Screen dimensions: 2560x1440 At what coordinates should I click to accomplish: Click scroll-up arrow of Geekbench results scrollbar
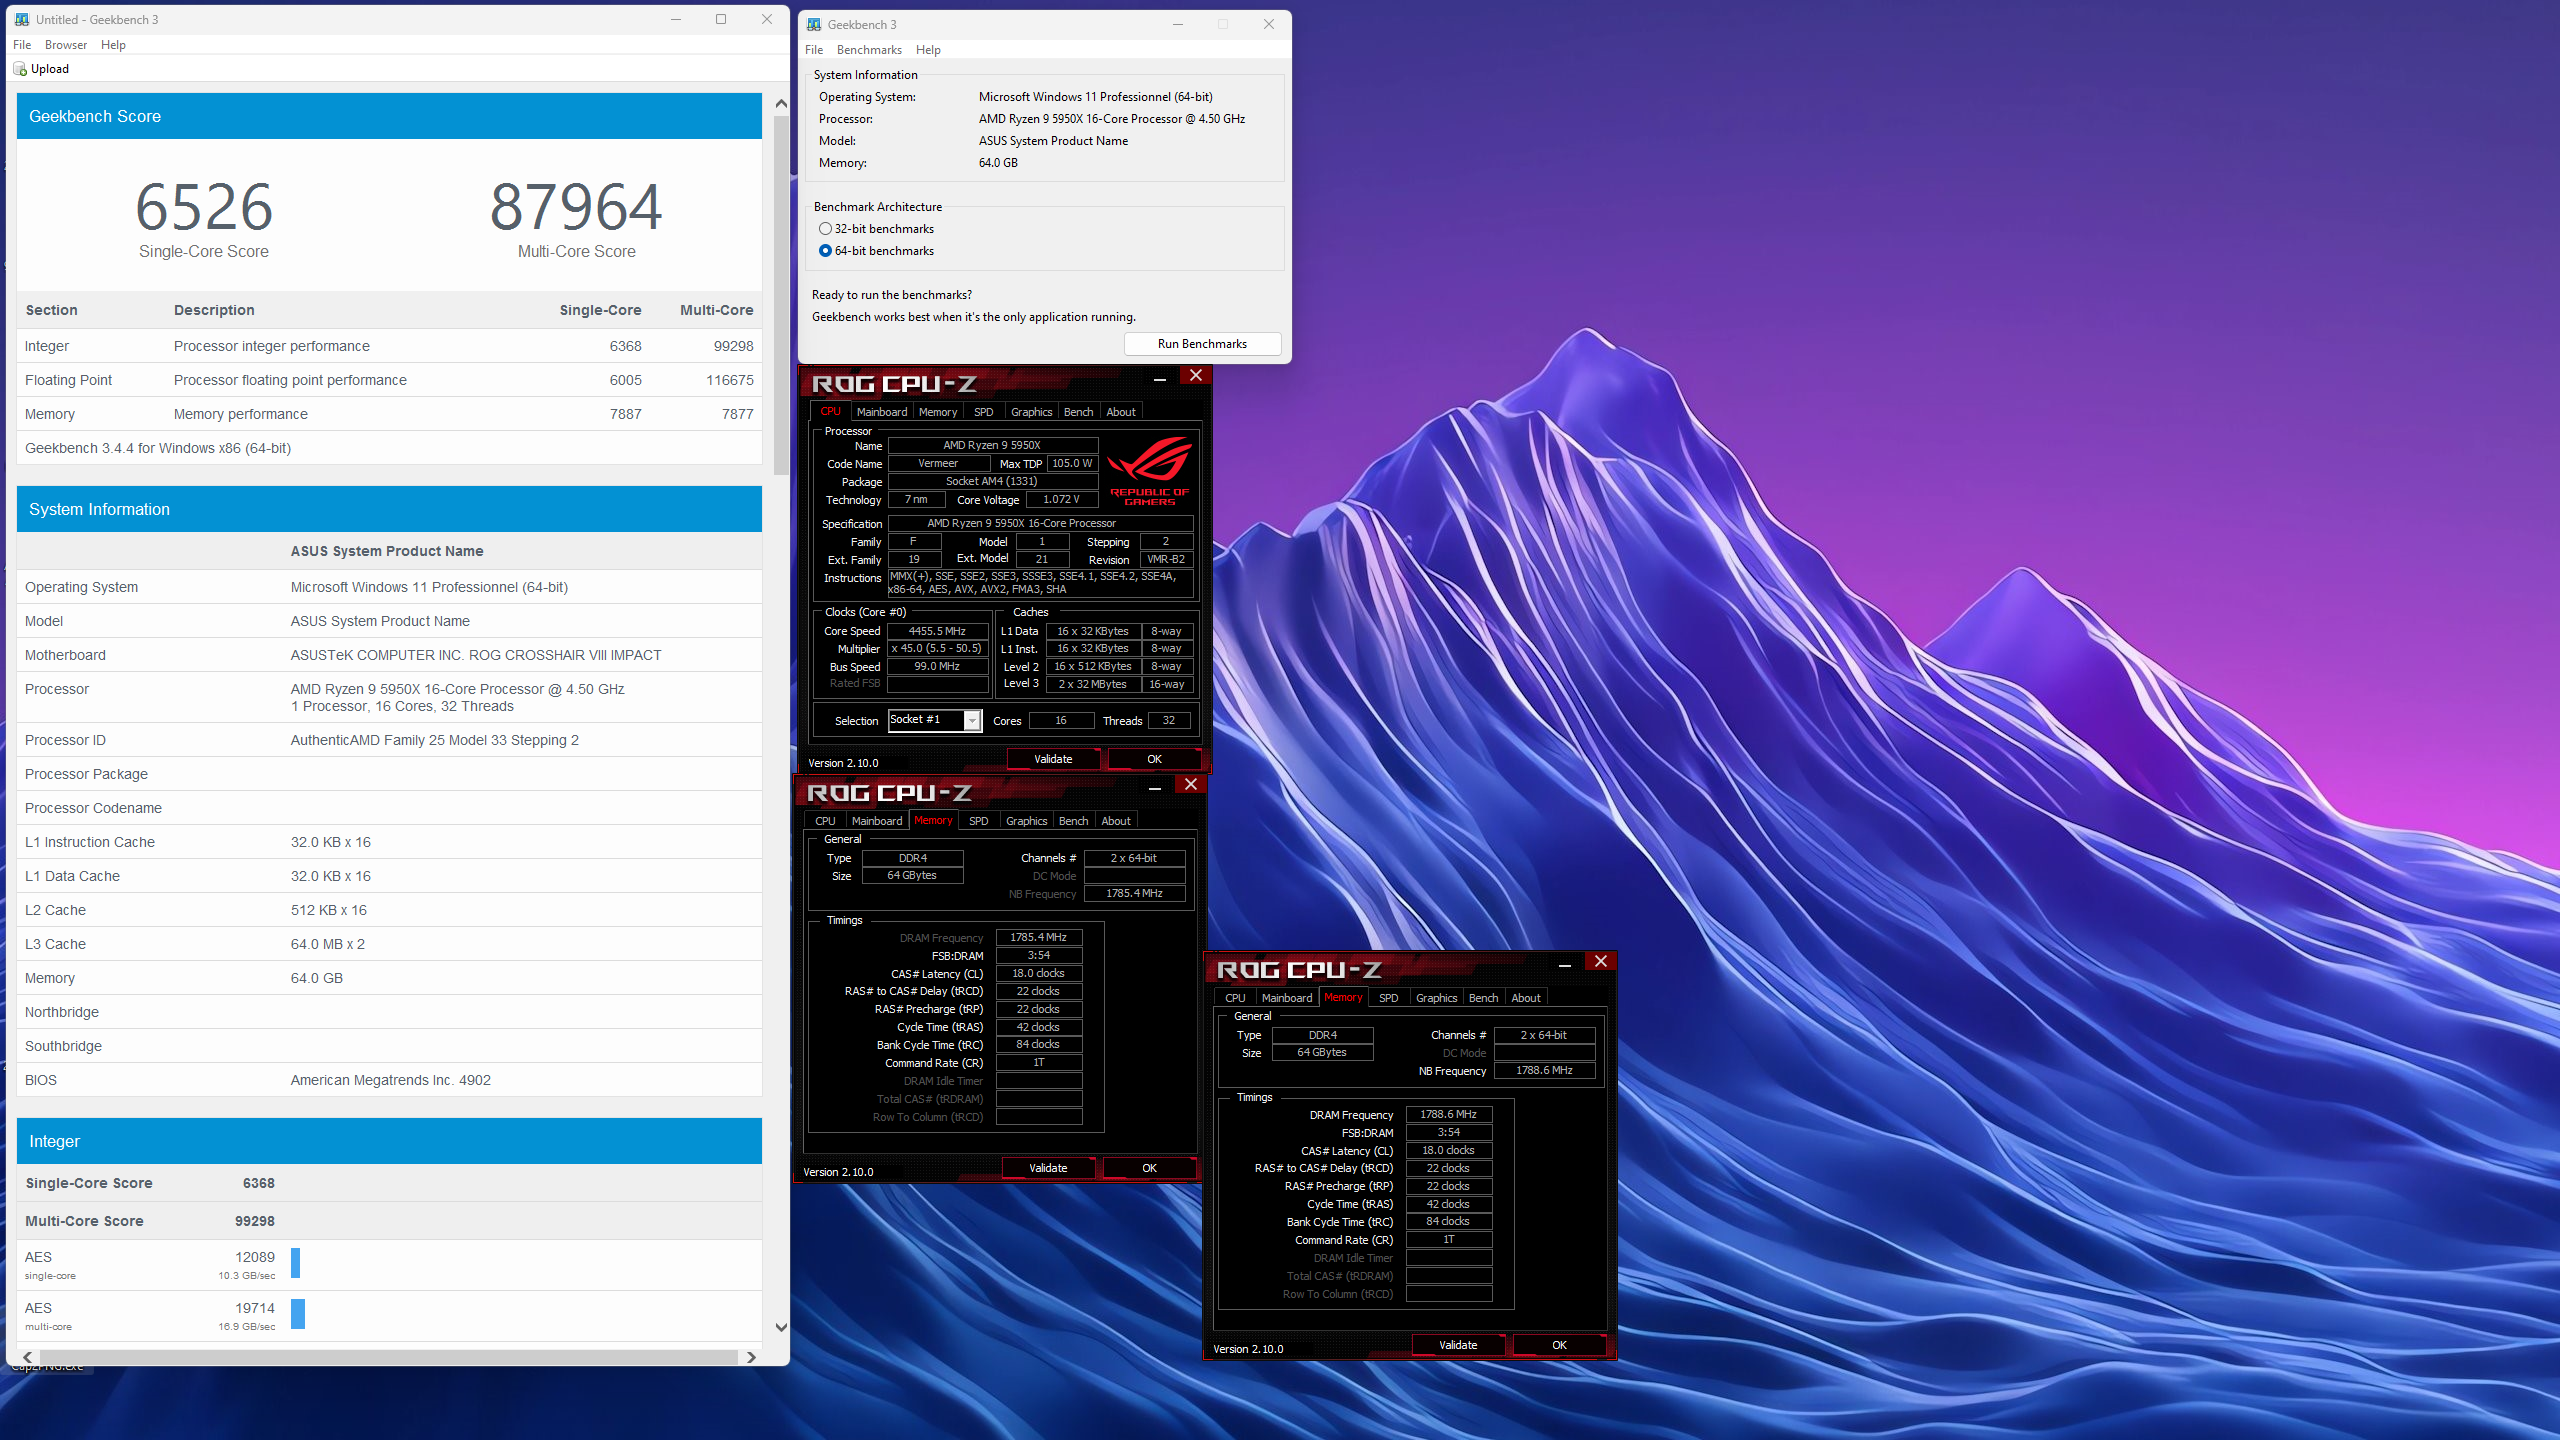(x=781, y=103)
